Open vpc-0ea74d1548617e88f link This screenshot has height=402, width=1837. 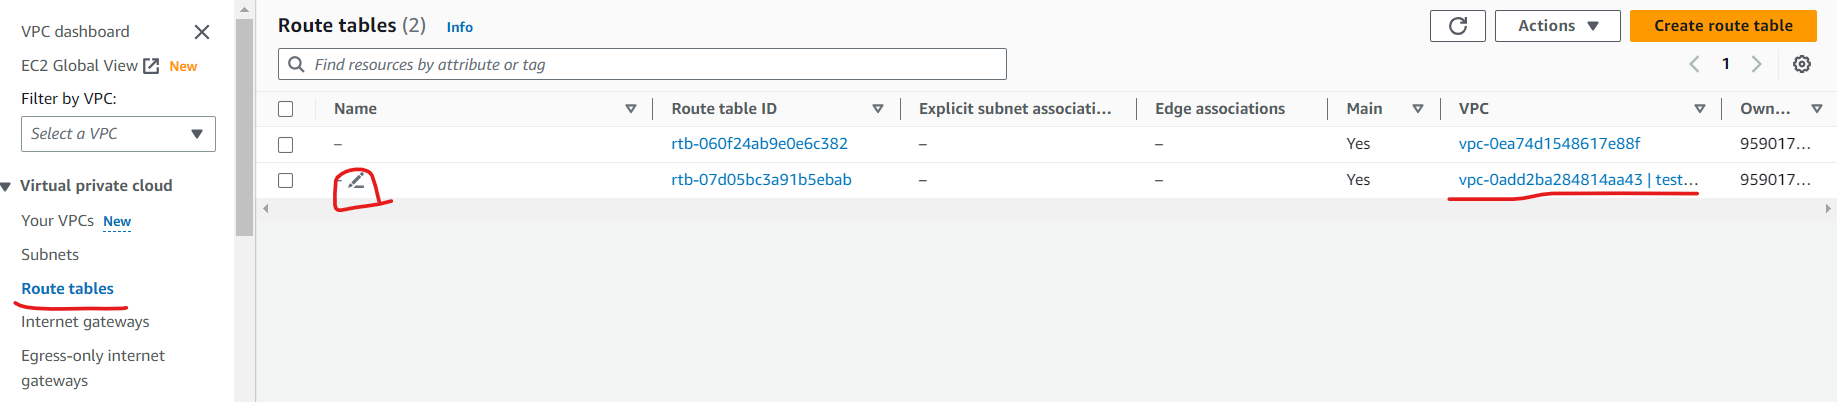[1549, 144]
